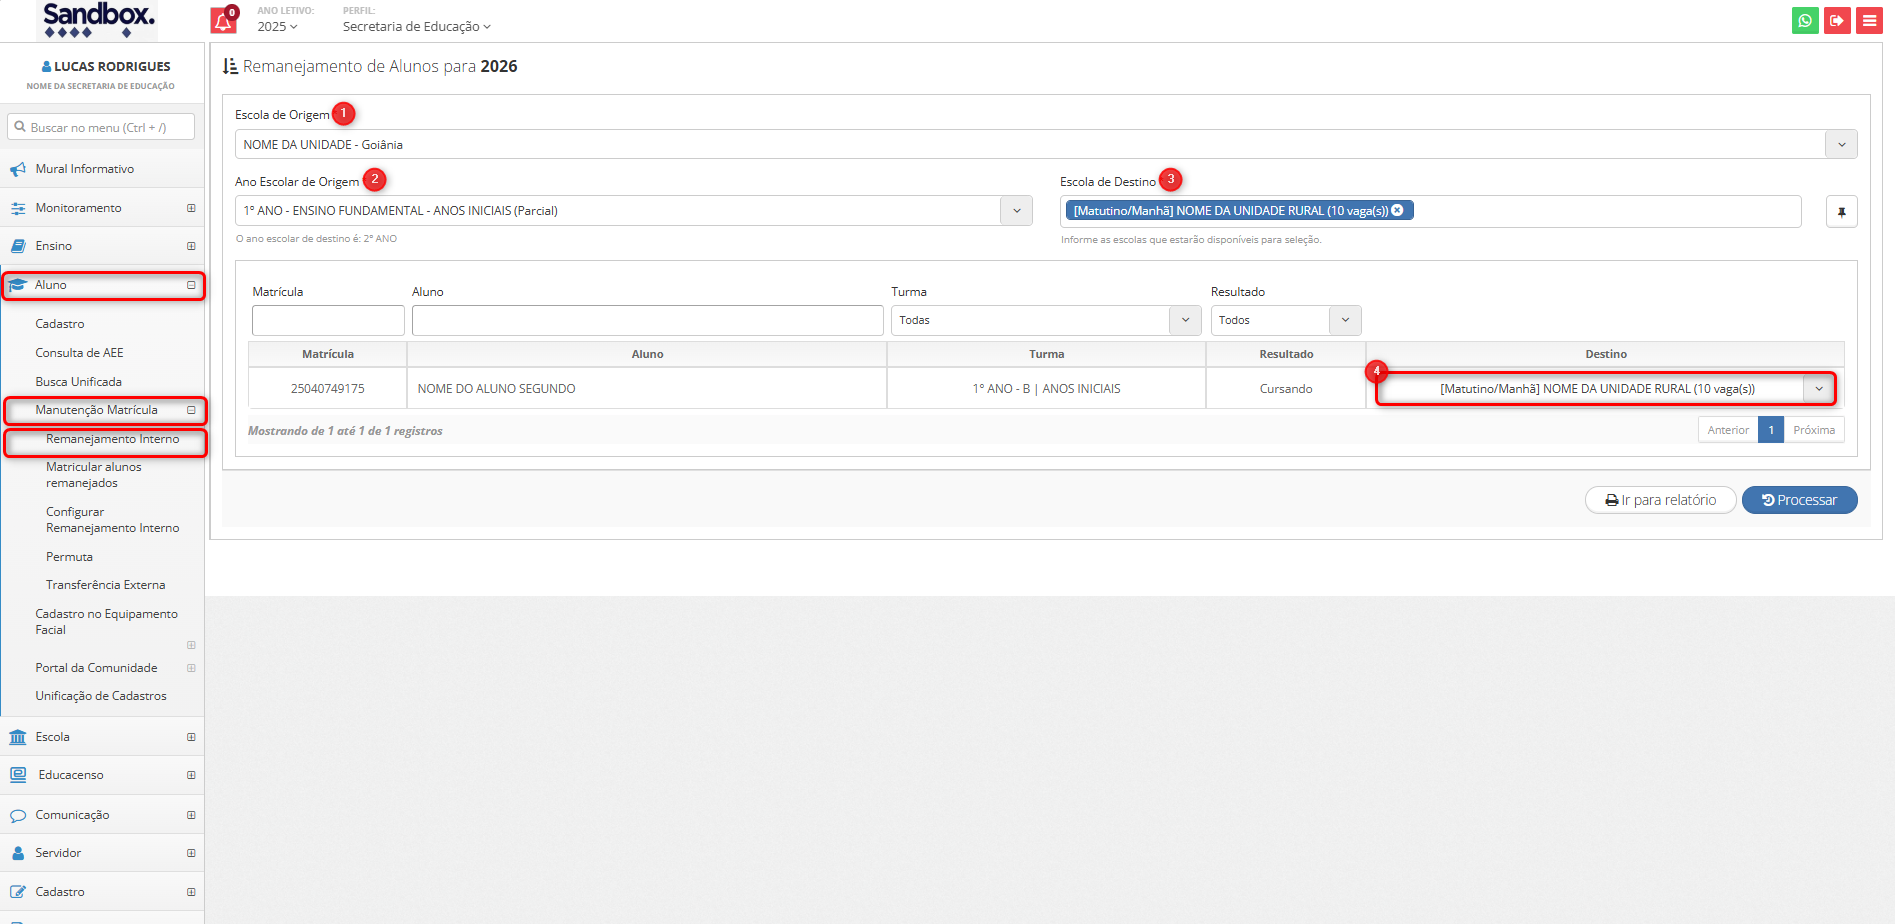Open the red hamburger menu icon
1895x924 pixels.
pyautogui.click(x=1869, y=21)
